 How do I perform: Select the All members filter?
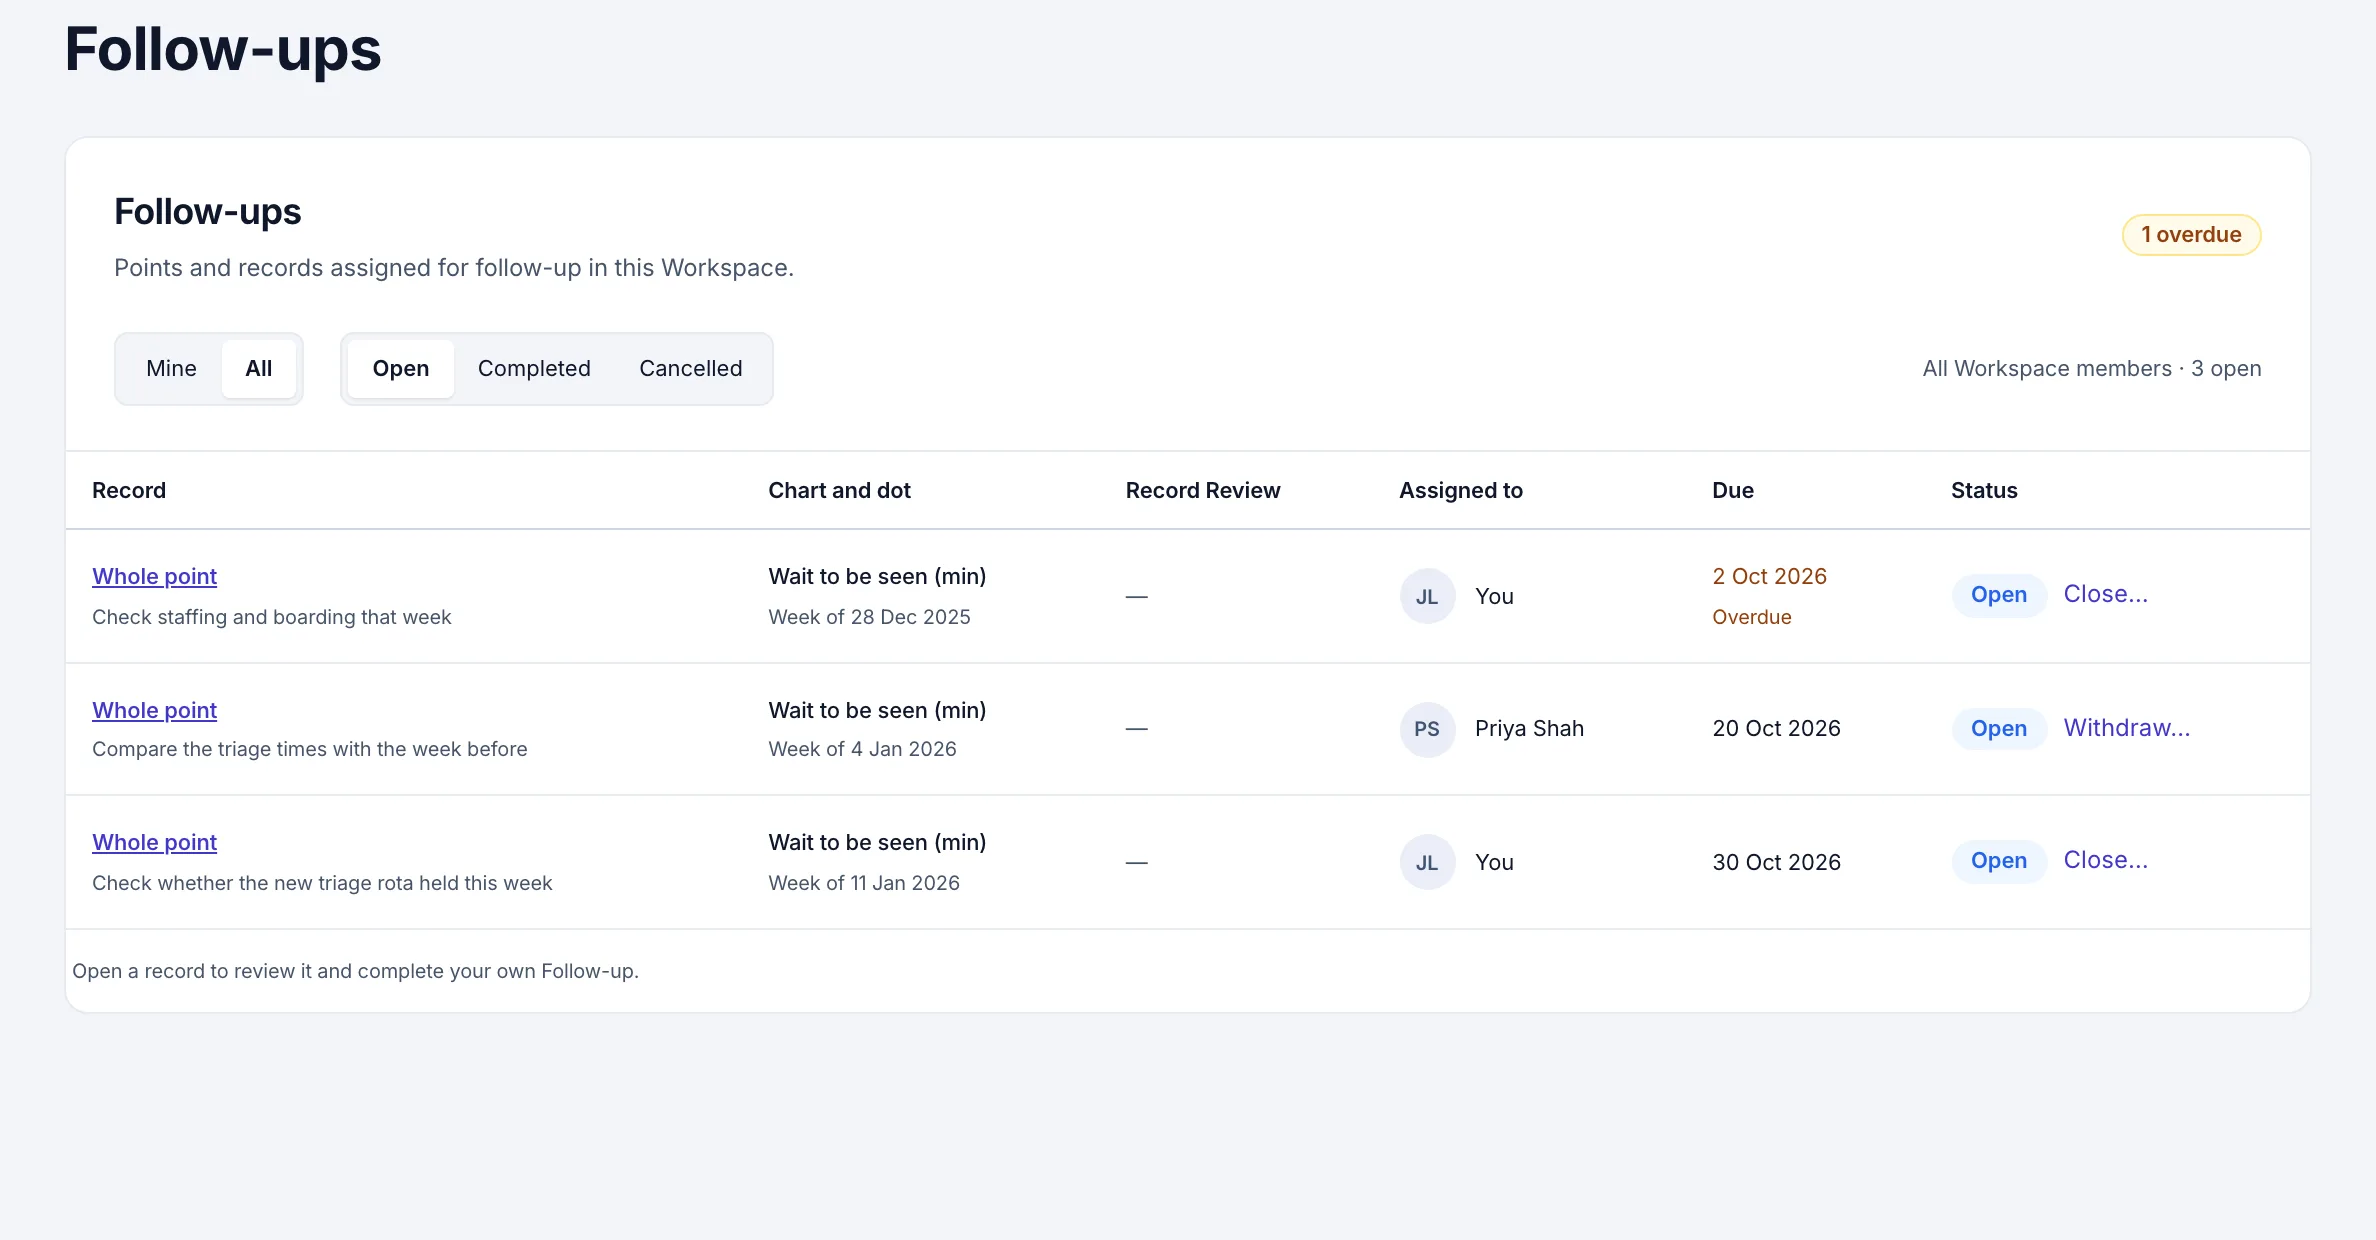coord(259,368)
